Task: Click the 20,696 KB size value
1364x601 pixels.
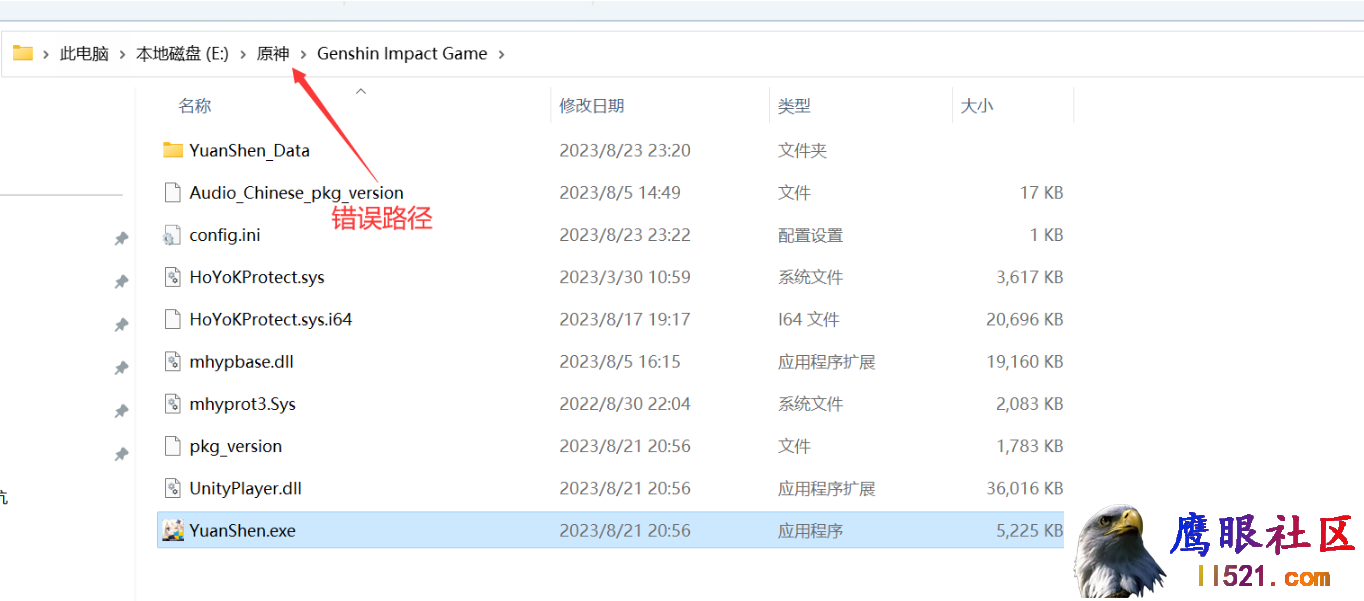Action: (x=1025, y=319)
